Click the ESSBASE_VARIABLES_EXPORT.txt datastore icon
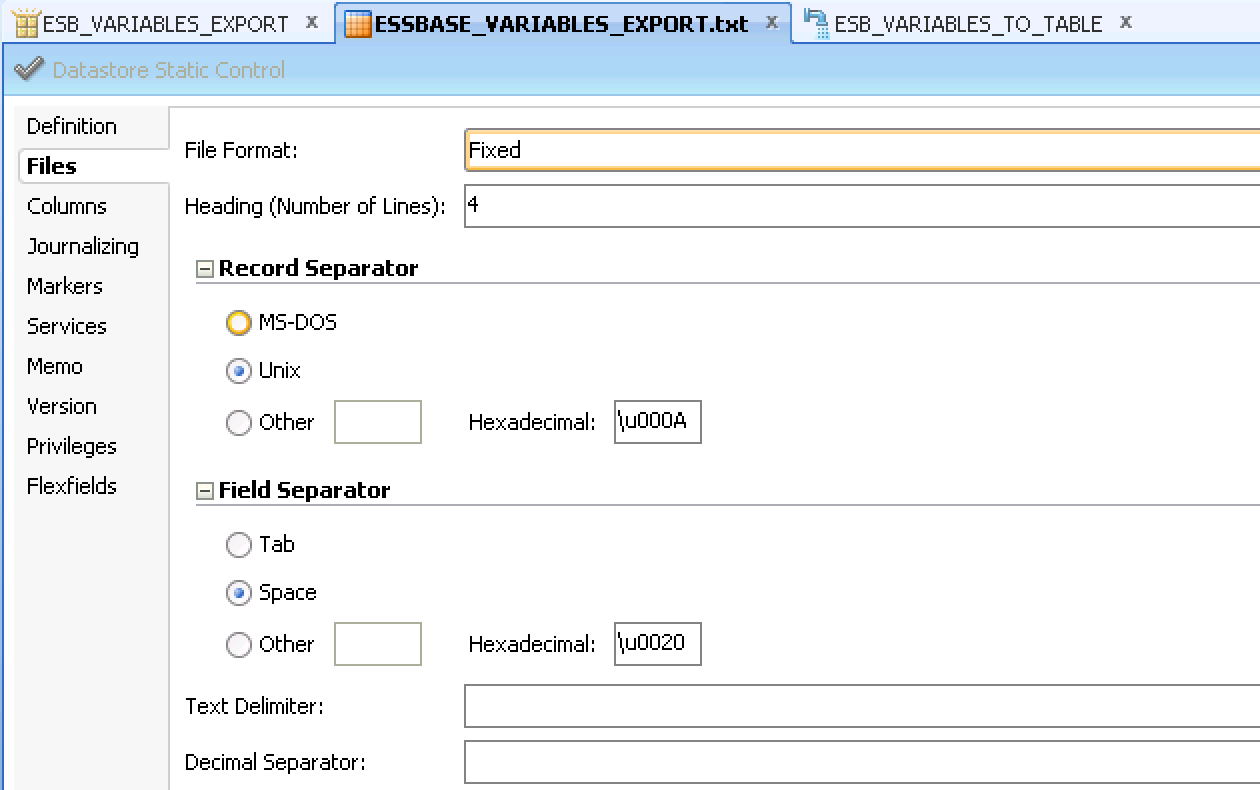 (x=357, y=24)
